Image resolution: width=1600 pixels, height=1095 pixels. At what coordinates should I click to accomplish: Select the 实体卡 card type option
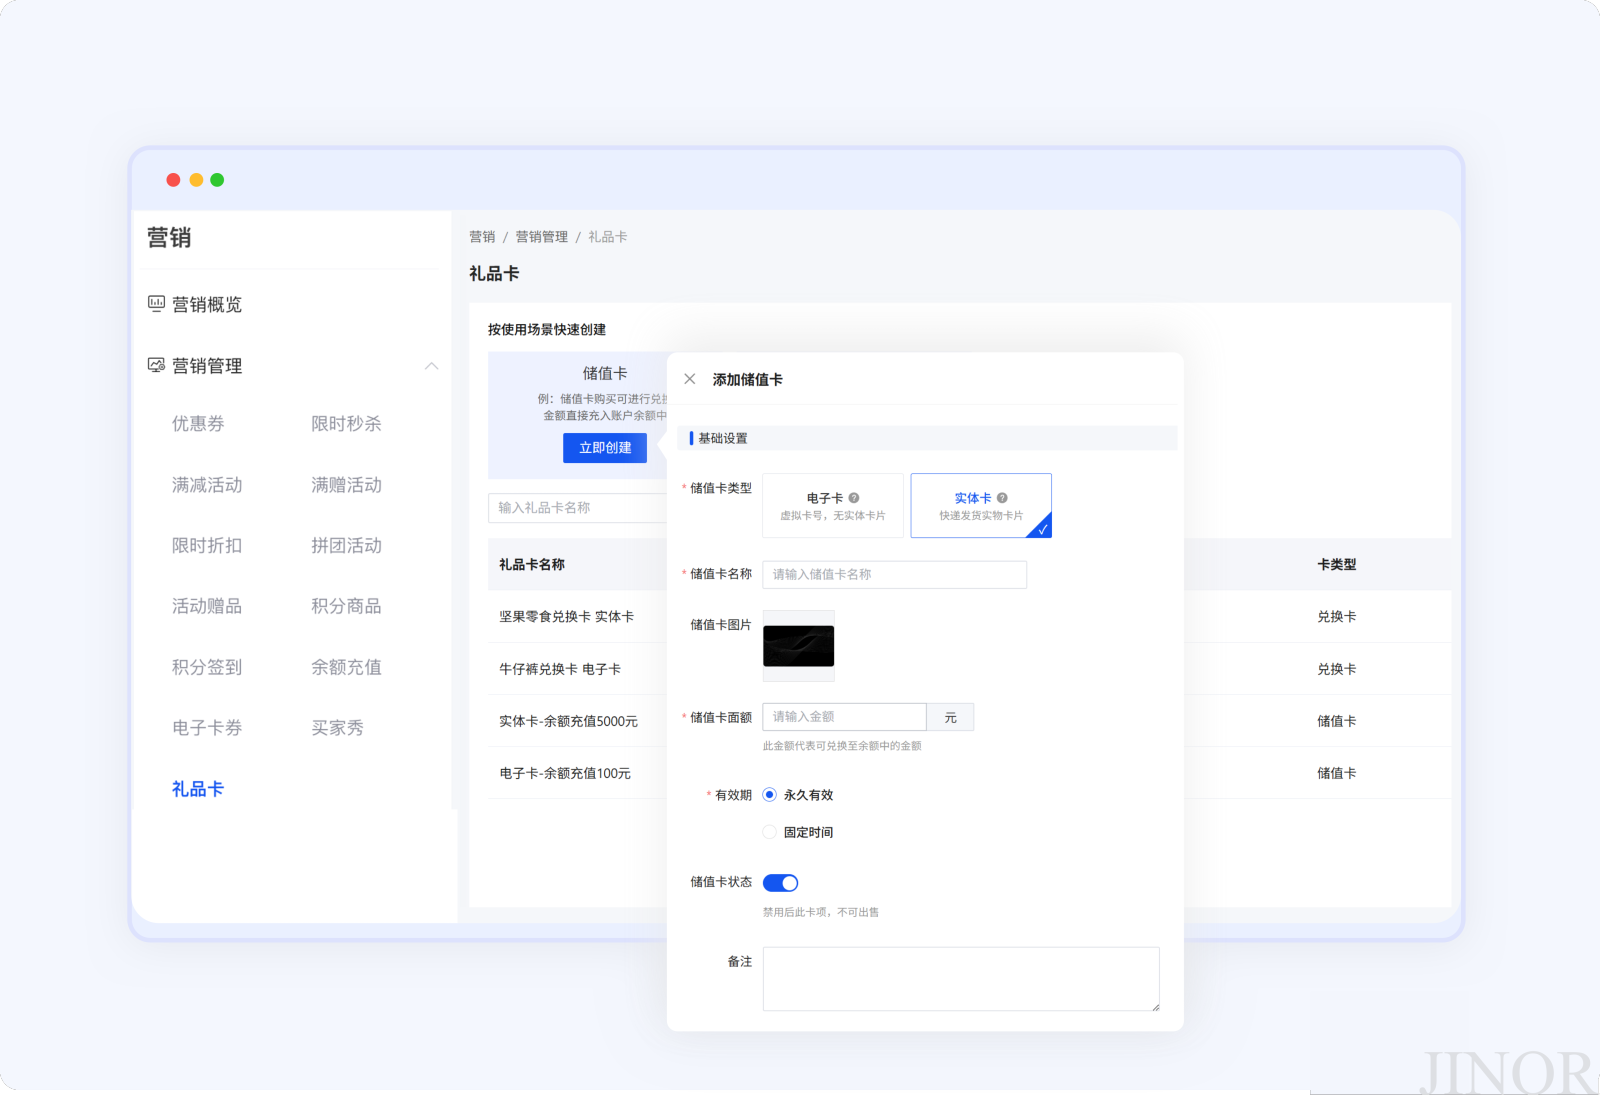click(x=981, y=506)
